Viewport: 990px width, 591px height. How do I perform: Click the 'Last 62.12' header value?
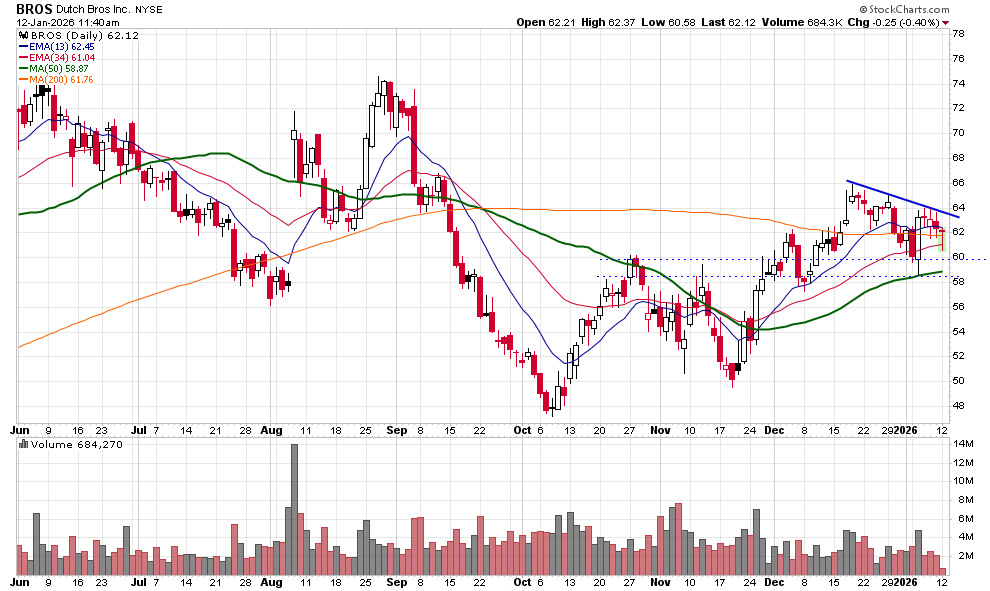coord(728,22)
